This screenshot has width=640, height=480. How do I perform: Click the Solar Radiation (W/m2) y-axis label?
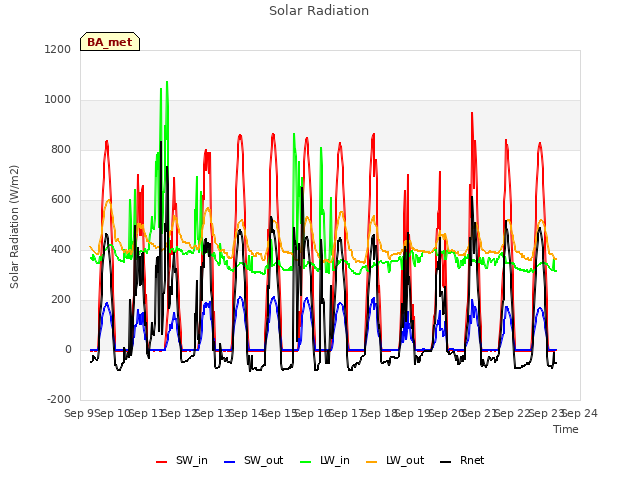pos(14,227)
